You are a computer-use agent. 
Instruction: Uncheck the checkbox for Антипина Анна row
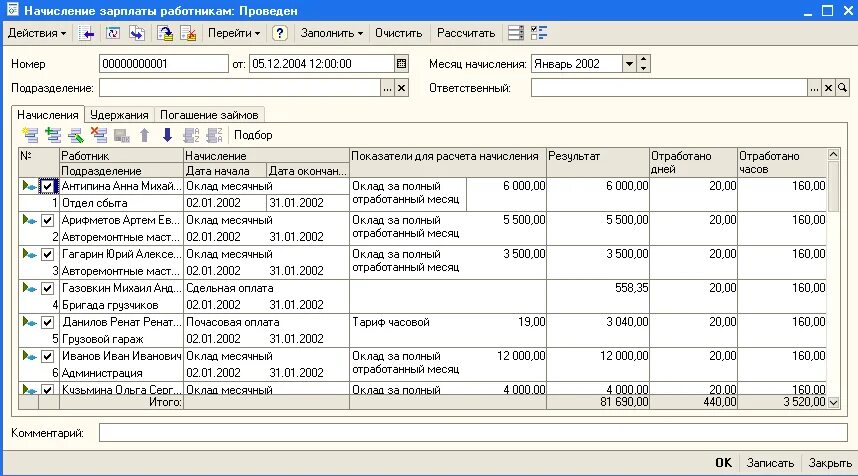(48, 187)
